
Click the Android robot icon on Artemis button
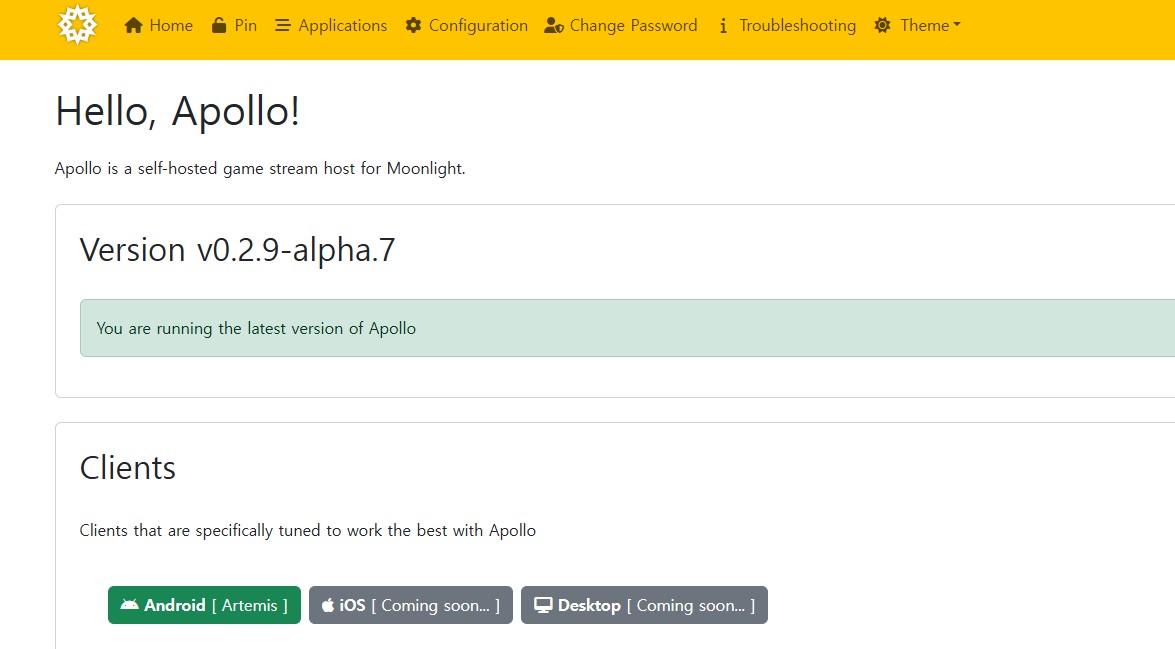click(129, 605)
